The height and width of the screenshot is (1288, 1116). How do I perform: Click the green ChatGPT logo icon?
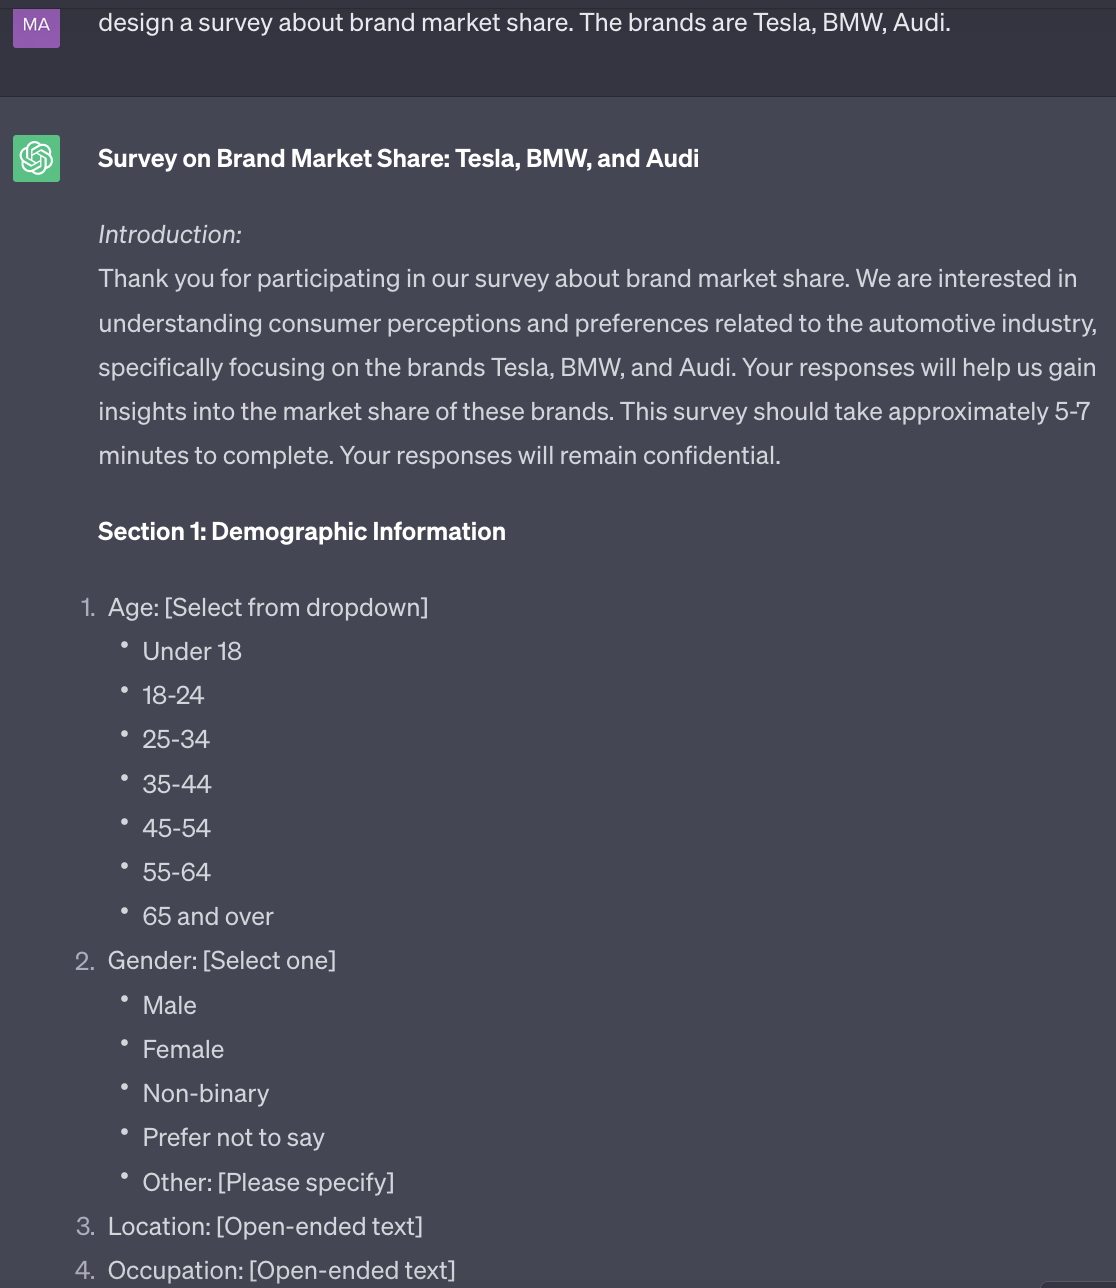[x=36, y=158]
